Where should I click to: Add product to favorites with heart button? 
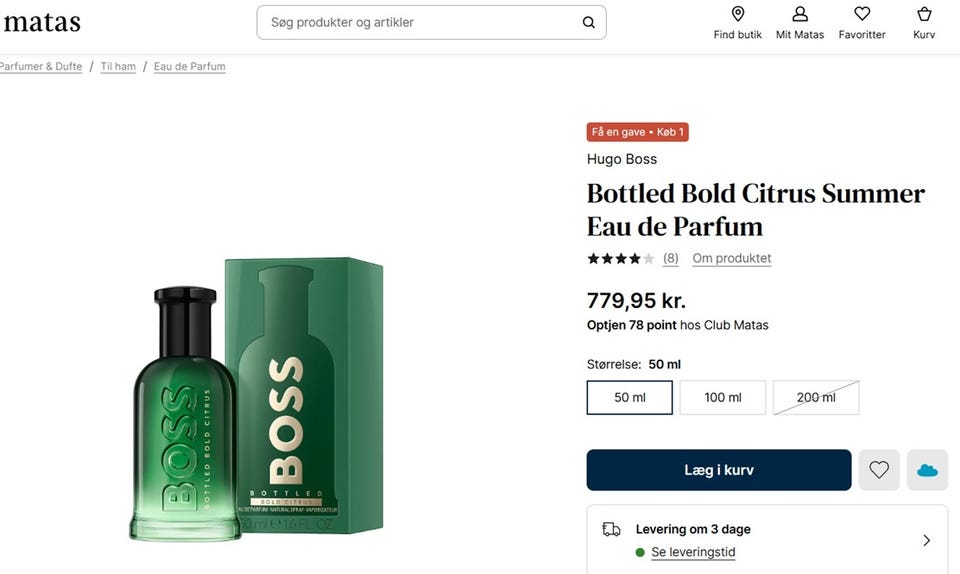879,470
